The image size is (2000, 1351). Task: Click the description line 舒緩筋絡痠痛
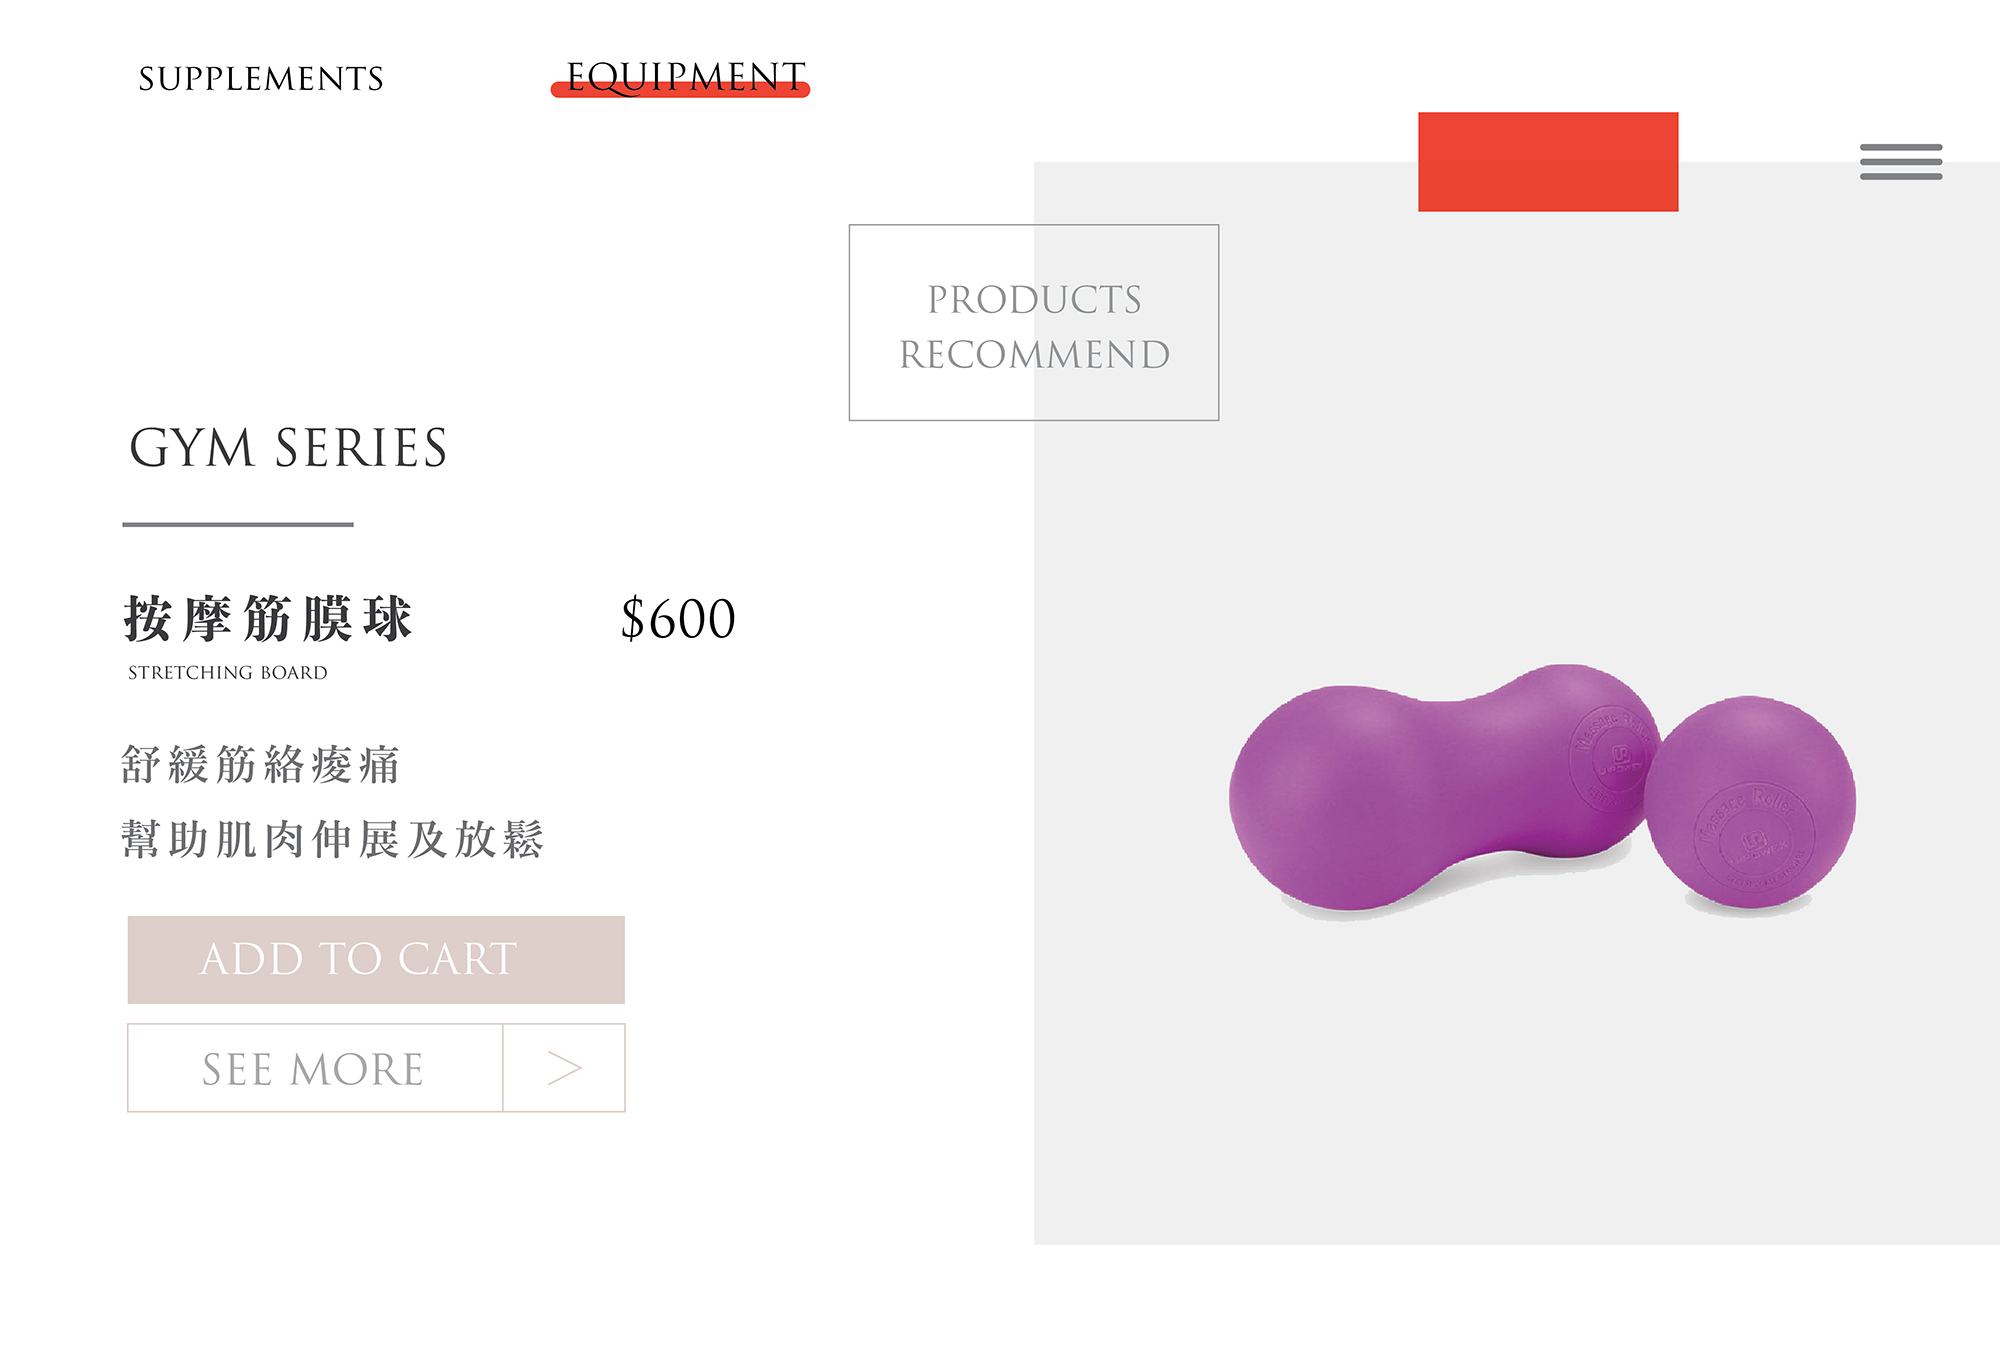[261, 765]
